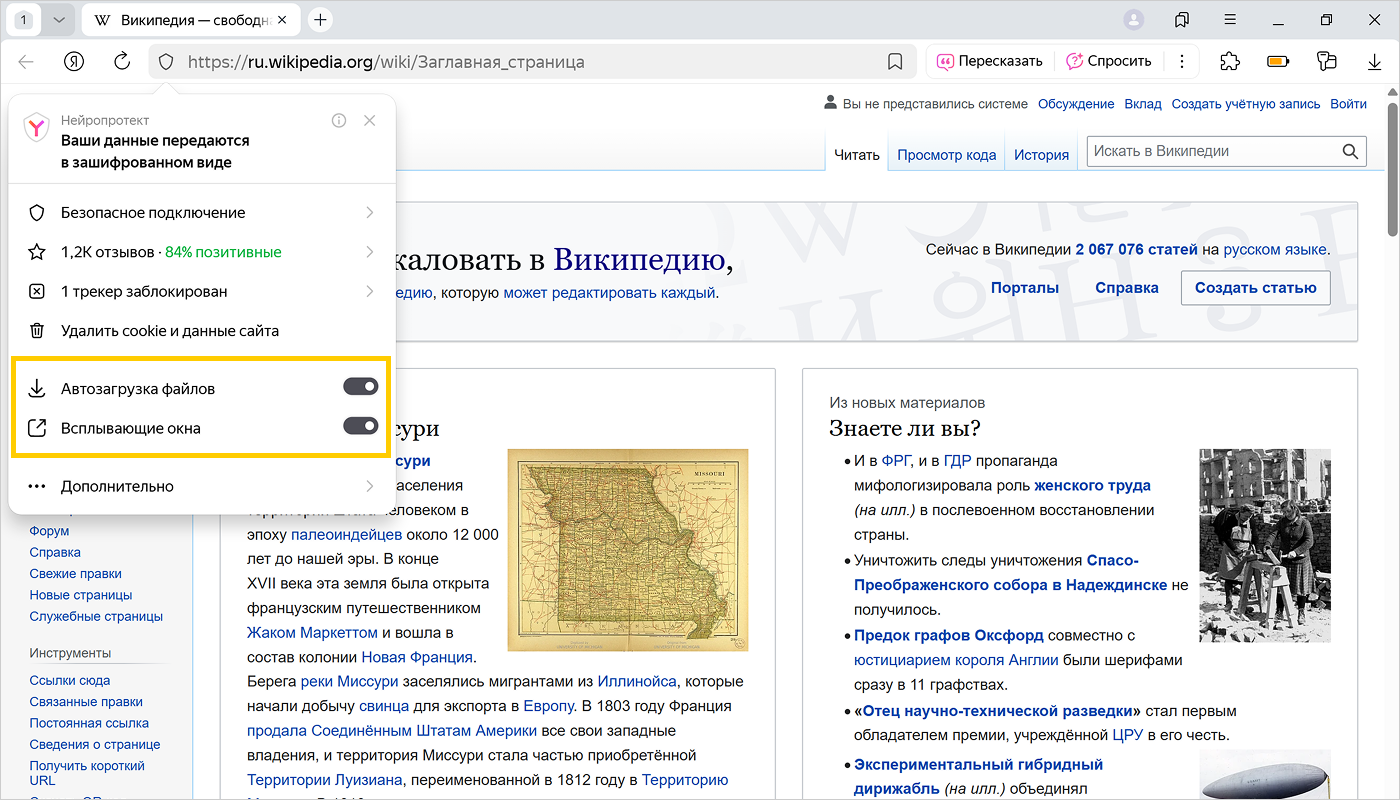Click the page reload icon
Screen dimensions: 1400x800
click(x=122, y=62)
